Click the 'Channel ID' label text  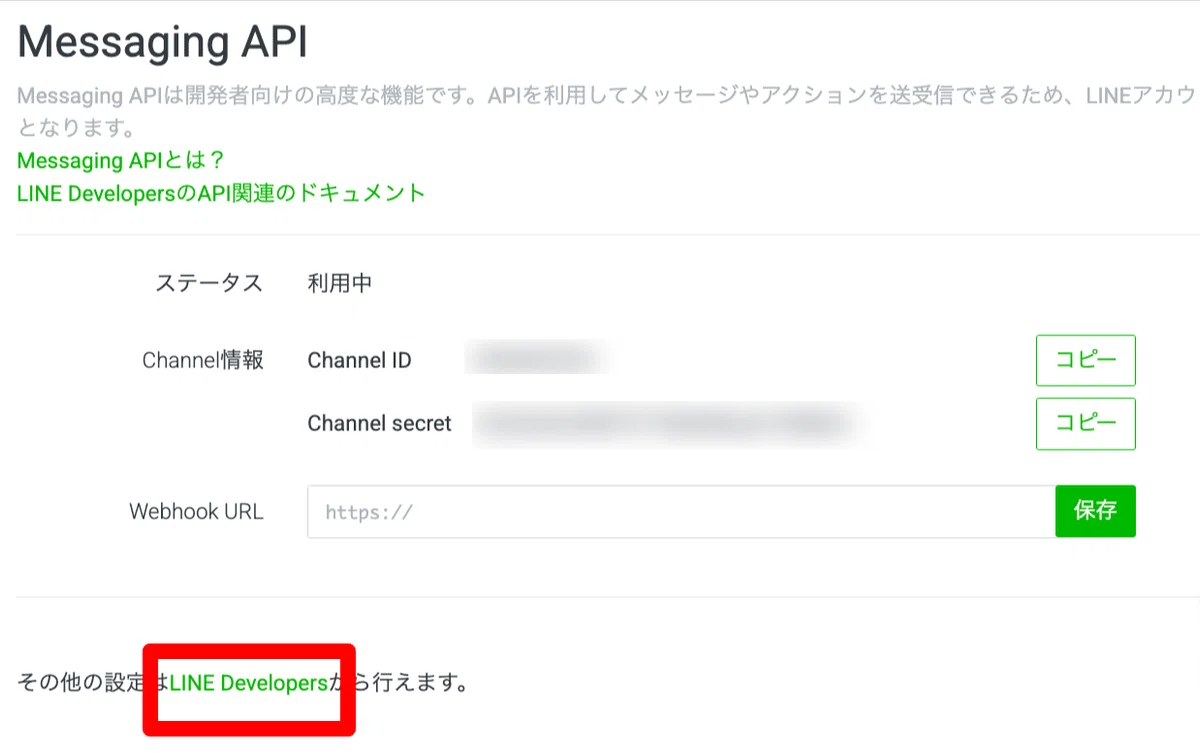(x=359, y=360)
